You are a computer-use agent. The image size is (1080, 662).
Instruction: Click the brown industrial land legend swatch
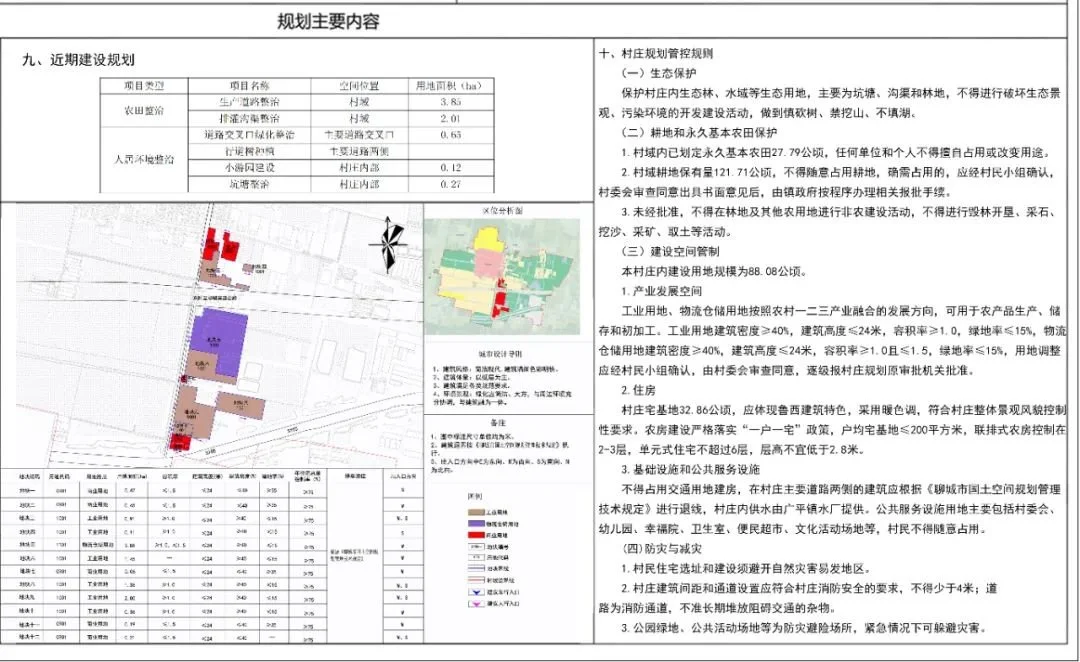pos(477,513)
